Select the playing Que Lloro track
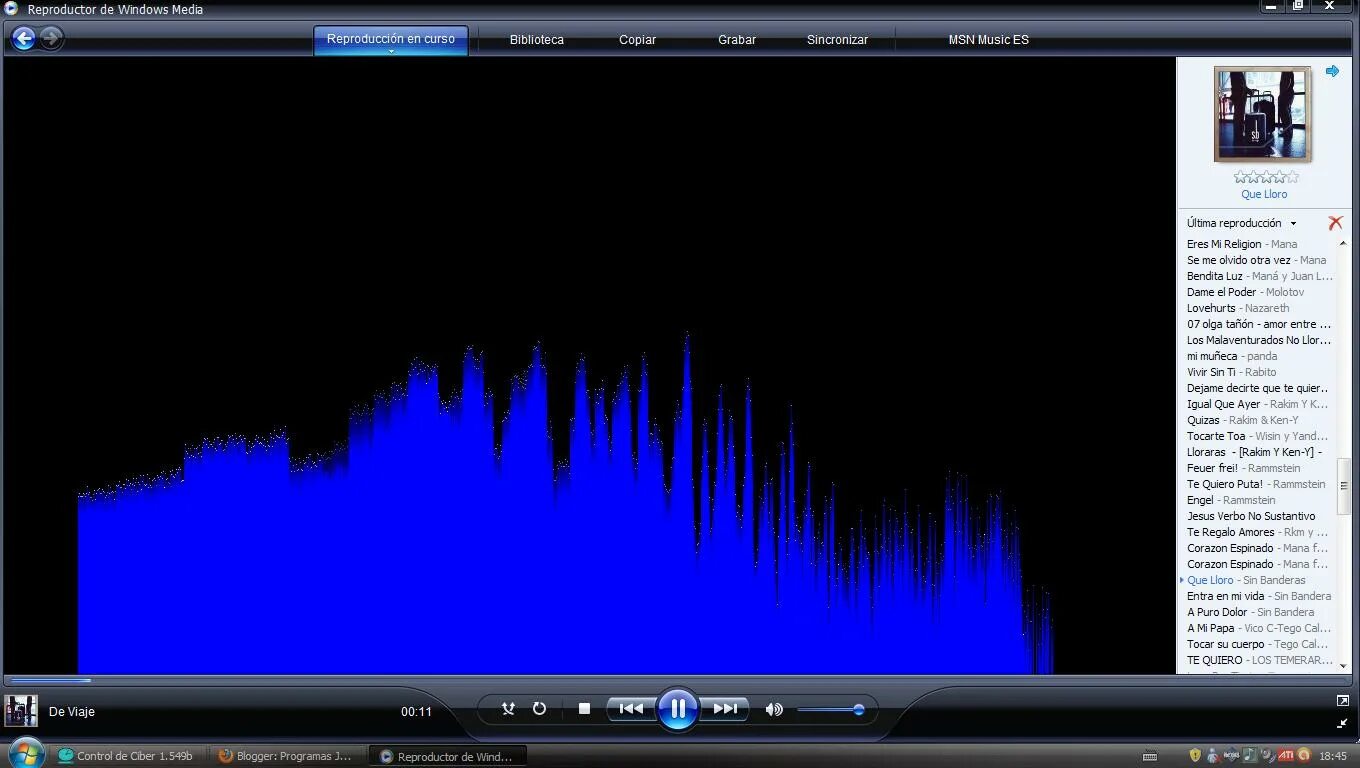Image resolution: width=1360 pixels, height=768 pixels. pyautogui.click(x=1260, y=580)
